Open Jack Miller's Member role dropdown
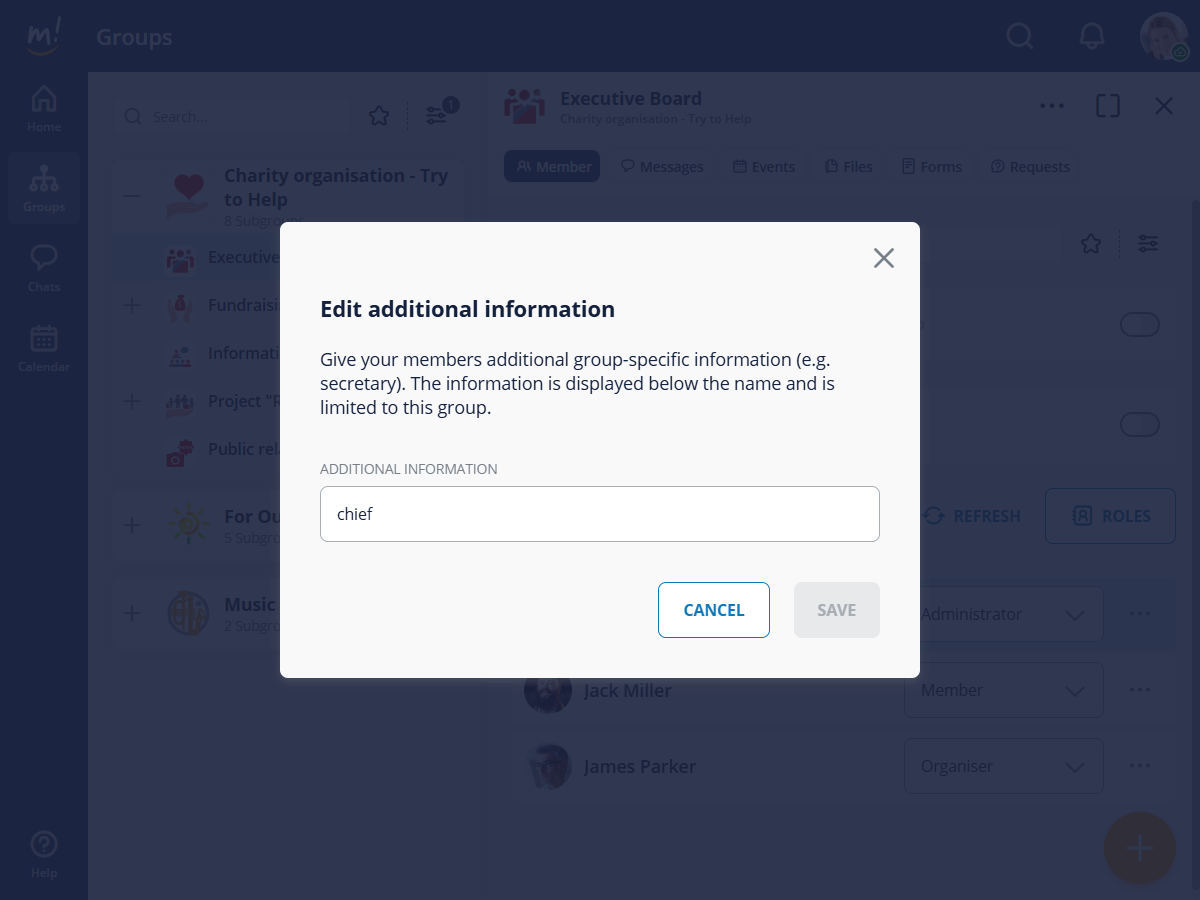 pos(1004,690)
